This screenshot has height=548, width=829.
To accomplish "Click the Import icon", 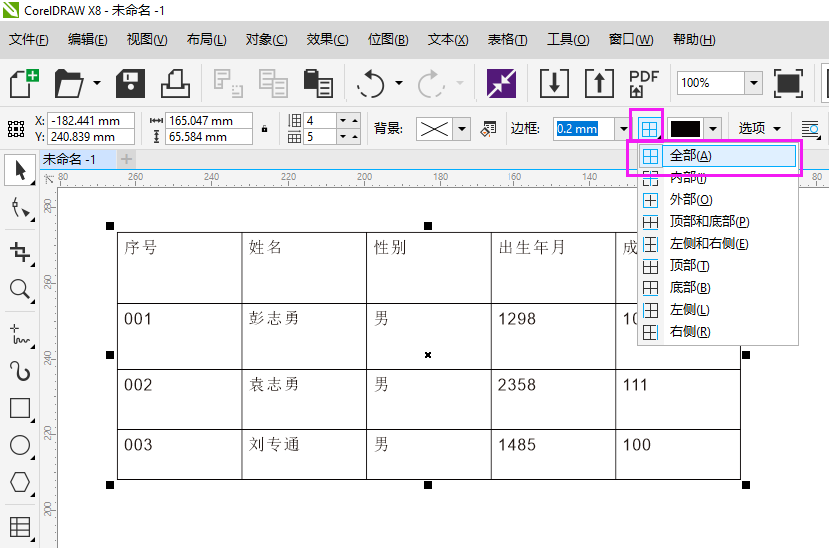I will click(554, 83).
